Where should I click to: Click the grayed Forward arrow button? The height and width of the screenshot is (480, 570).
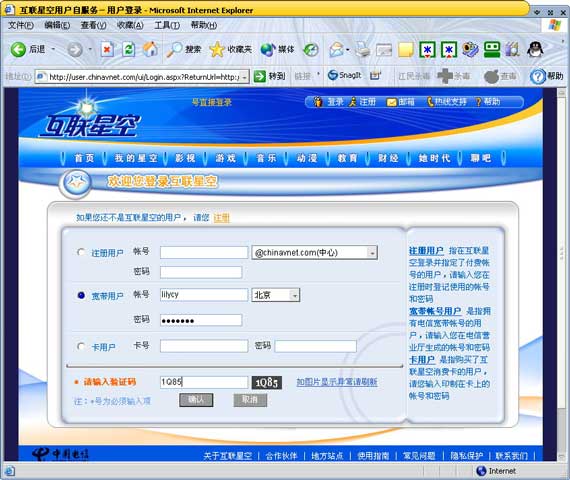click(x=75, y=49)
